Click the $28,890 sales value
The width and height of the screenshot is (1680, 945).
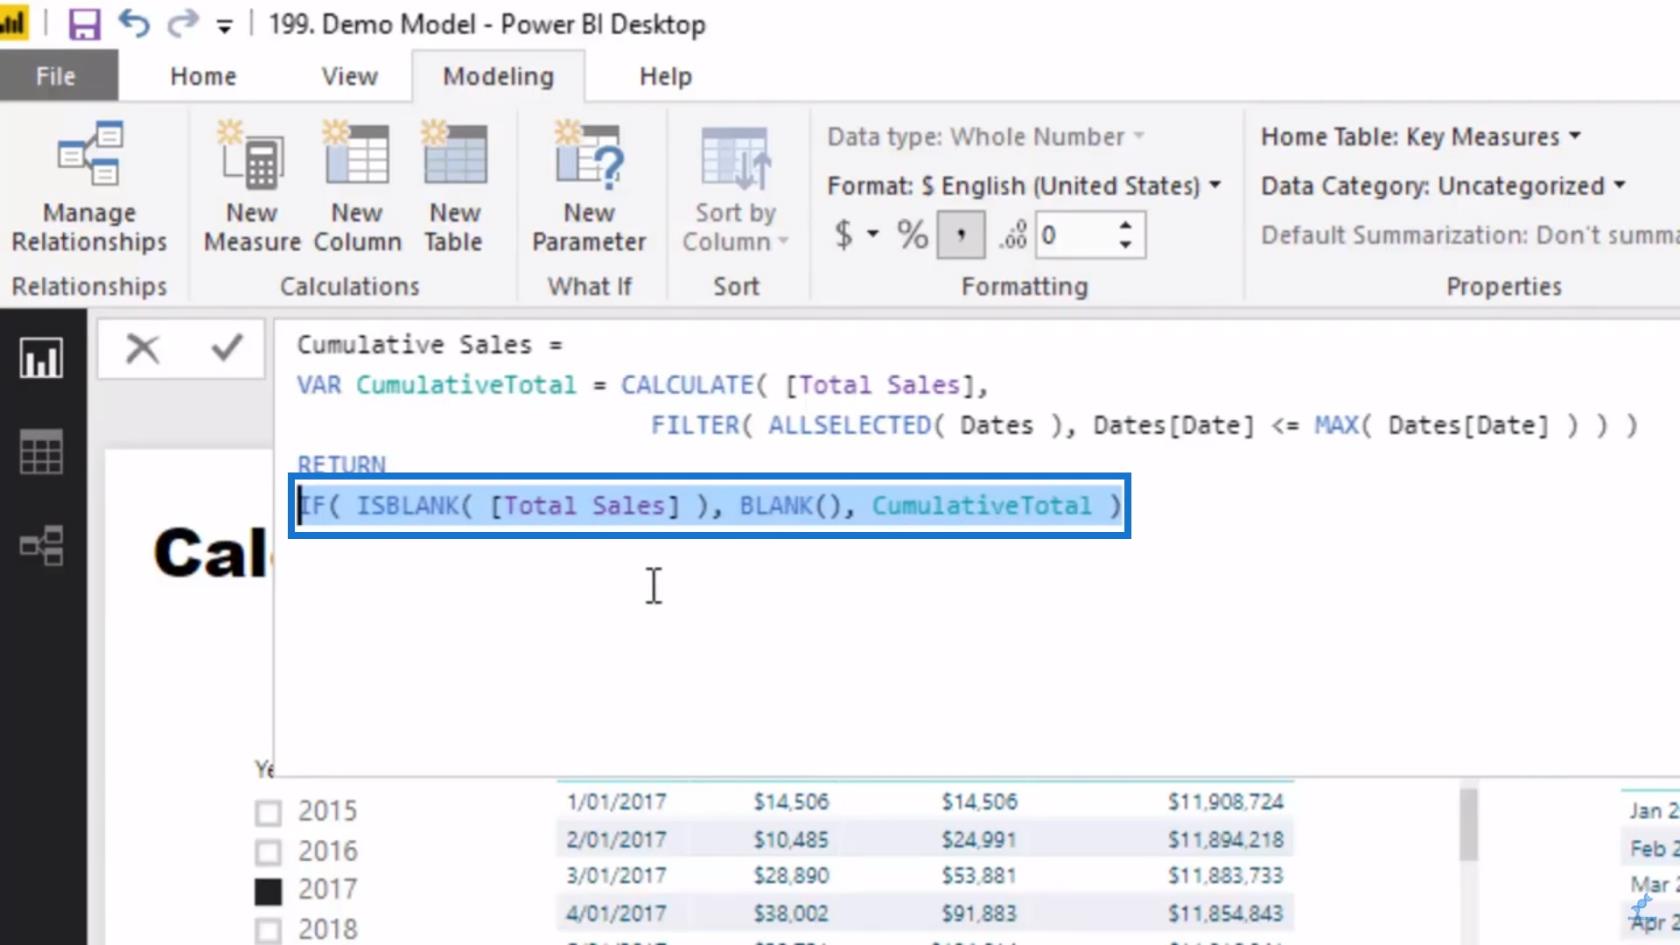point(791,876)
